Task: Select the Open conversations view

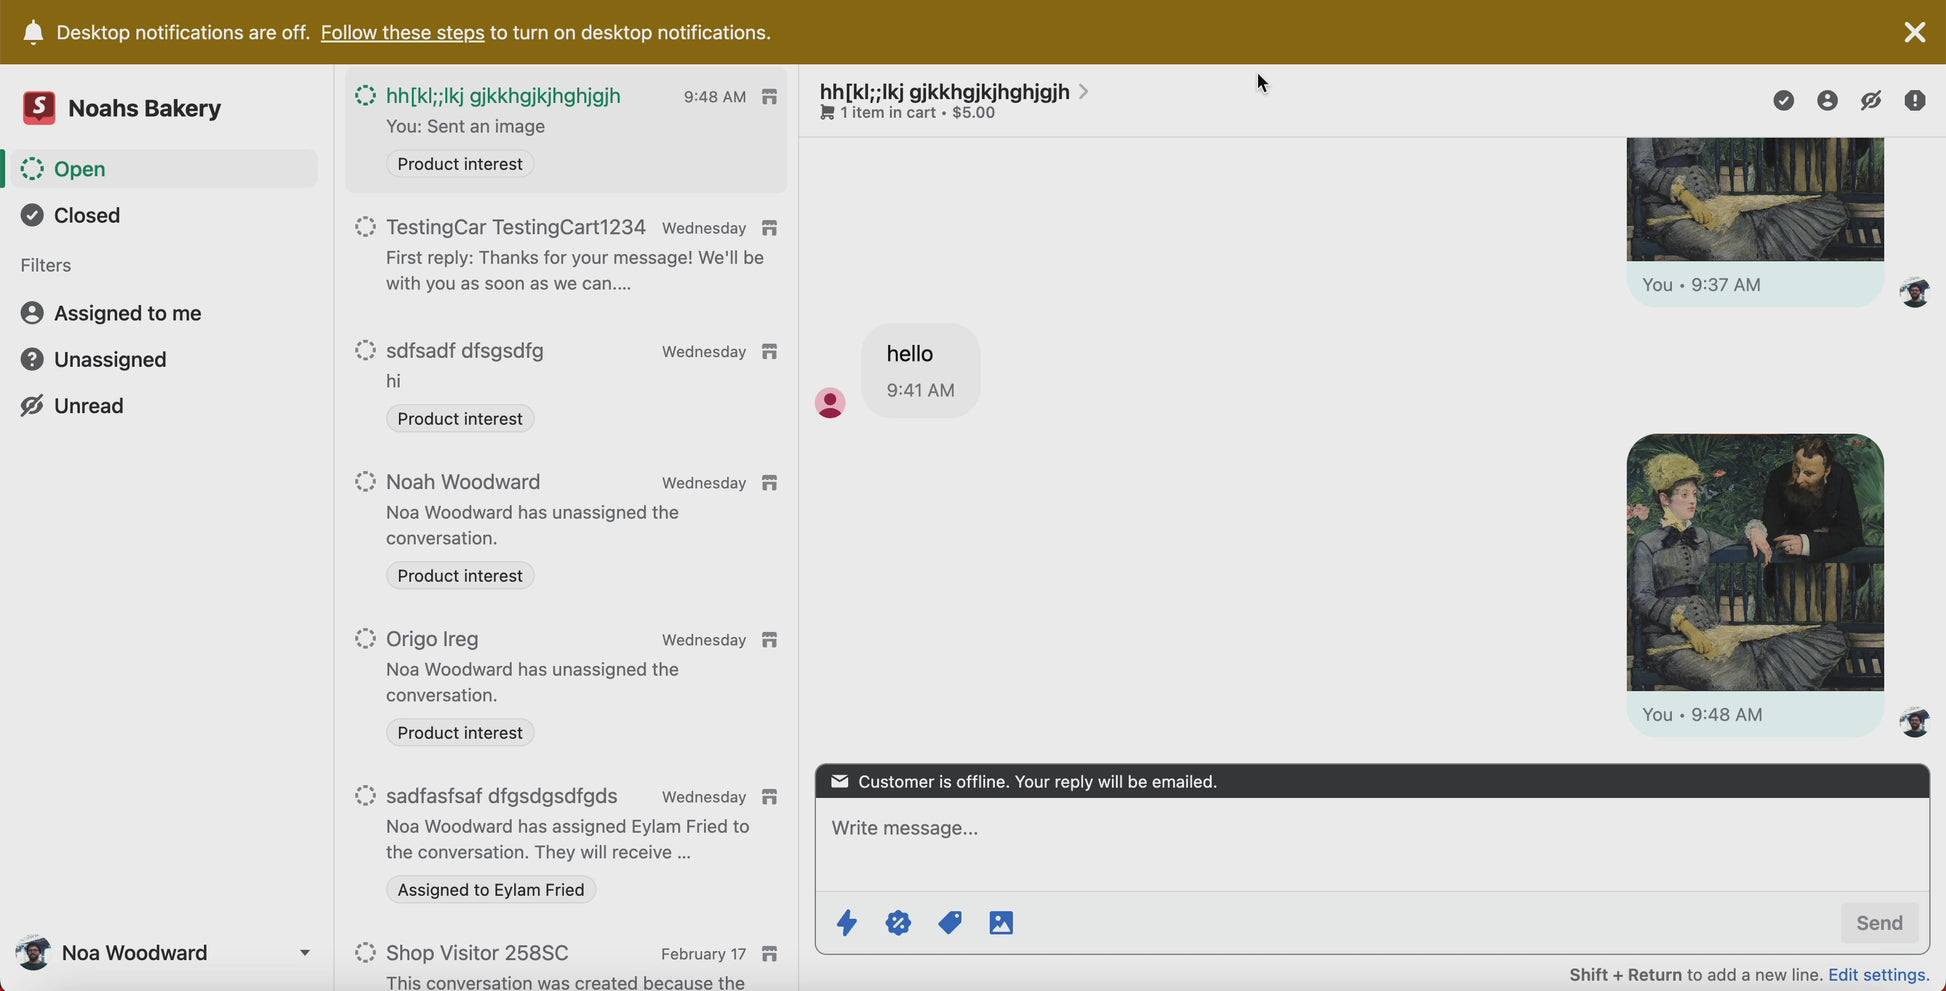Action: (162, 169)
